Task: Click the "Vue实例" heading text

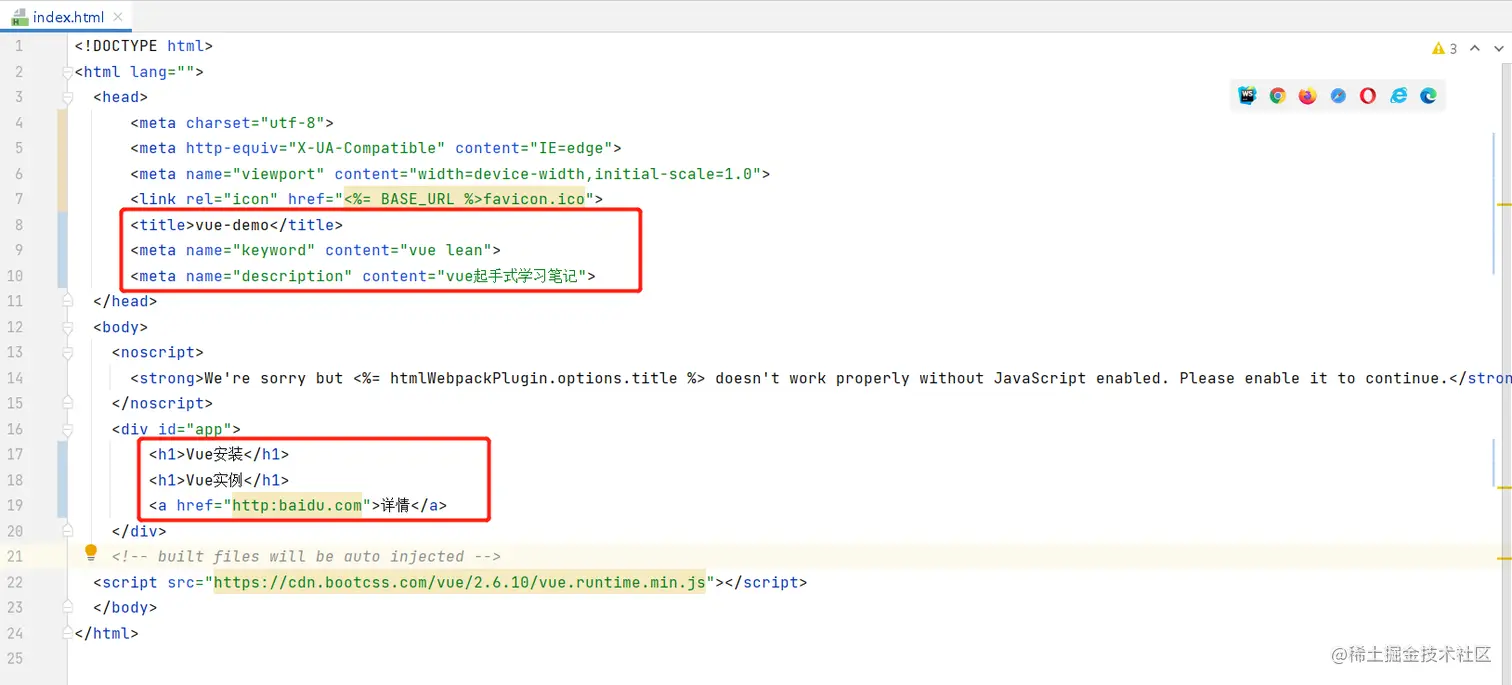Action: (215, 480)
